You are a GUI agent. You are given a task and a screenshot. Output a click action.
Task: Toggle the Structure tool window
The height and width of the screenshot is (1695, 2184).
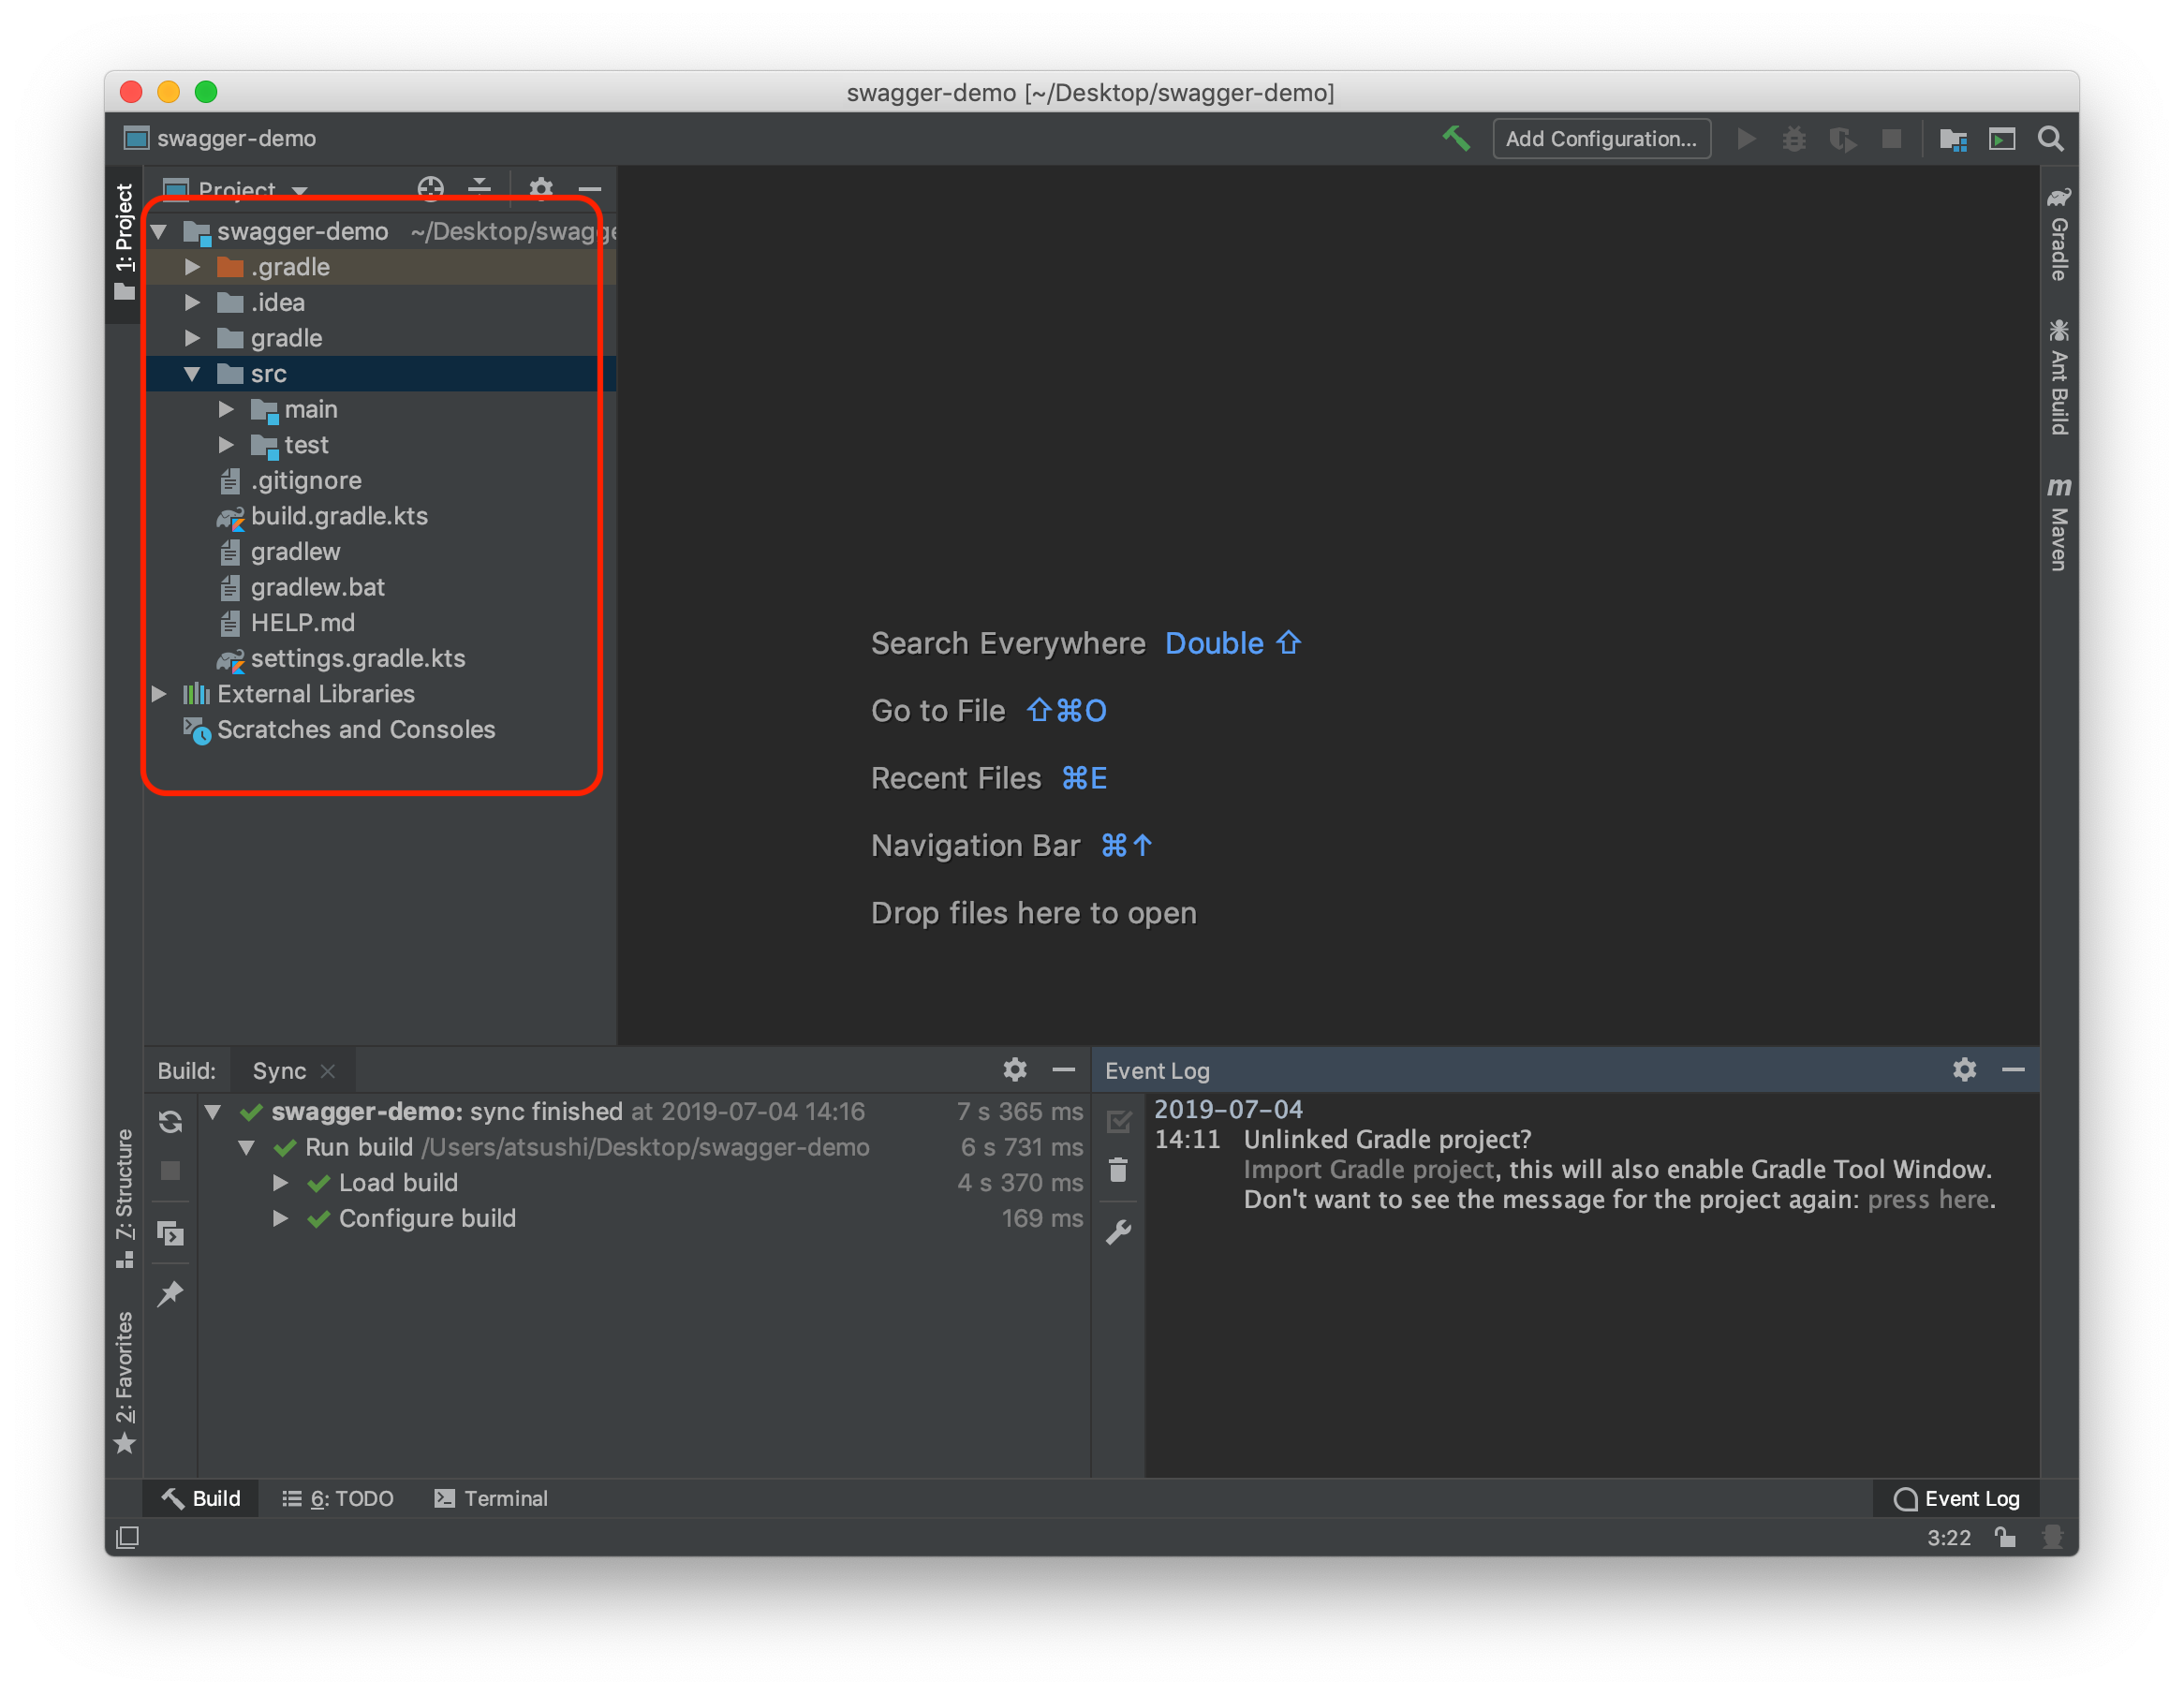pyautogui.click(x=124, y=1197)
